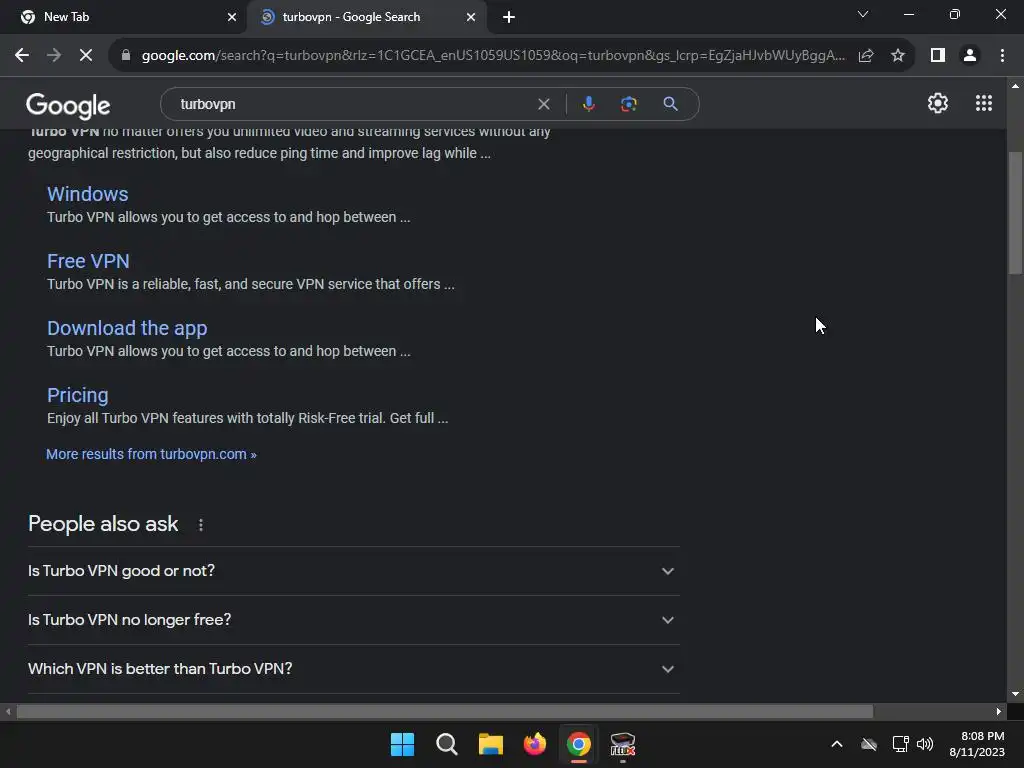The image size is (1024, 768).
Task: Open the Pricing sitelink
Action: [x=78, y=395]
